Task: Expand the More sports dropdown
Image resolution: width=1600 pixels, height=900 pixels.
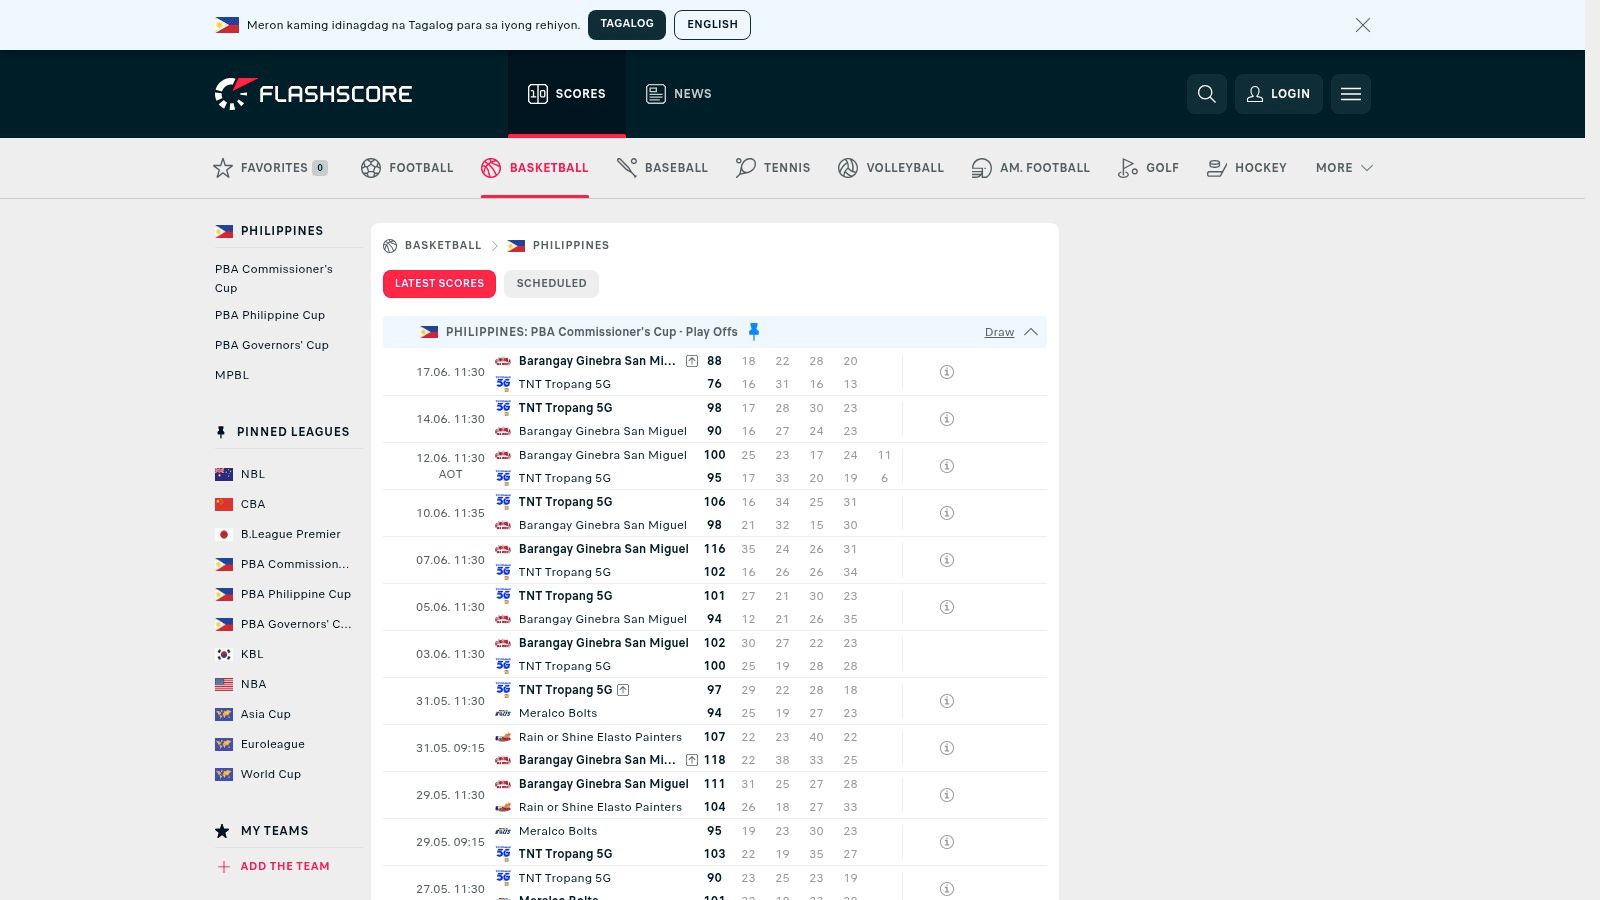Action: pos(1344,168)
